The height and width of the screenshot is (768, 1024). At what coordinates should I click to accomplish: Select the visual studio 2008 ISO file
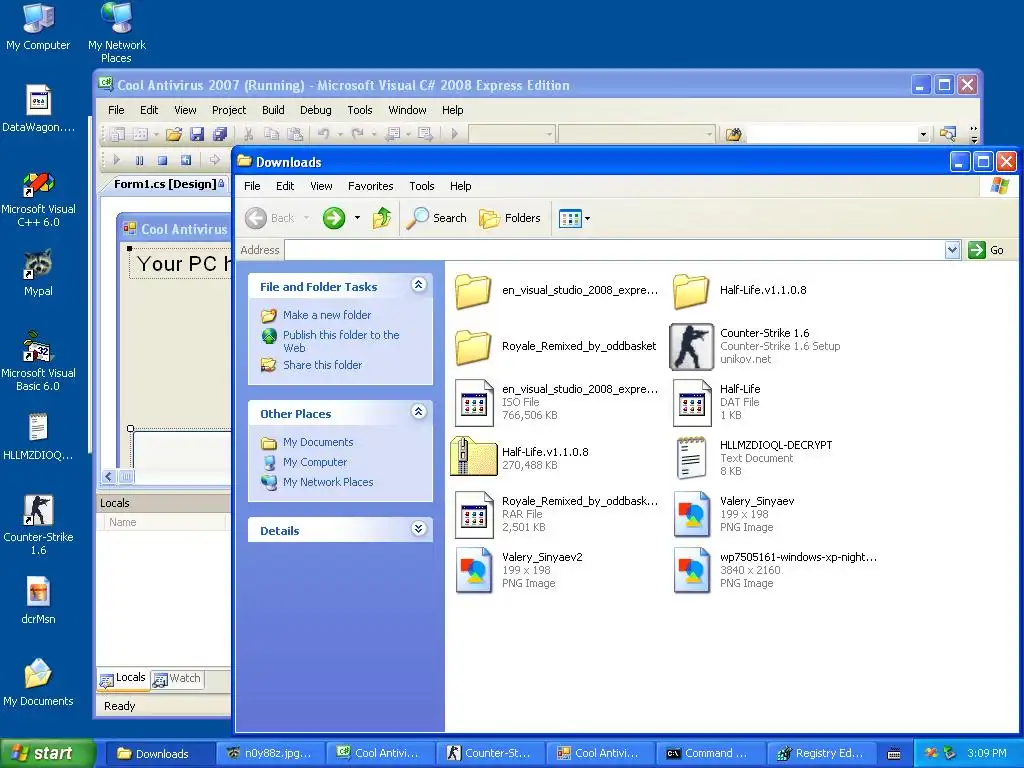[556, 402]
